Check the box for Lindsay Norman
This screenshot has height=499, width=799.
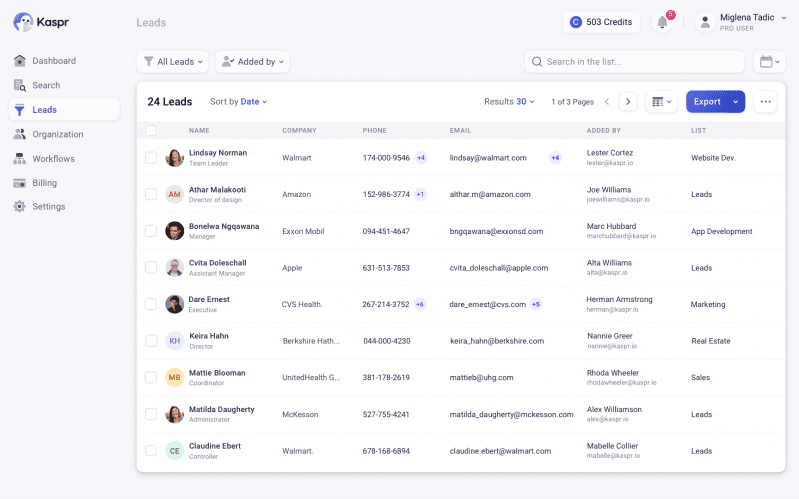pos(151,158)
